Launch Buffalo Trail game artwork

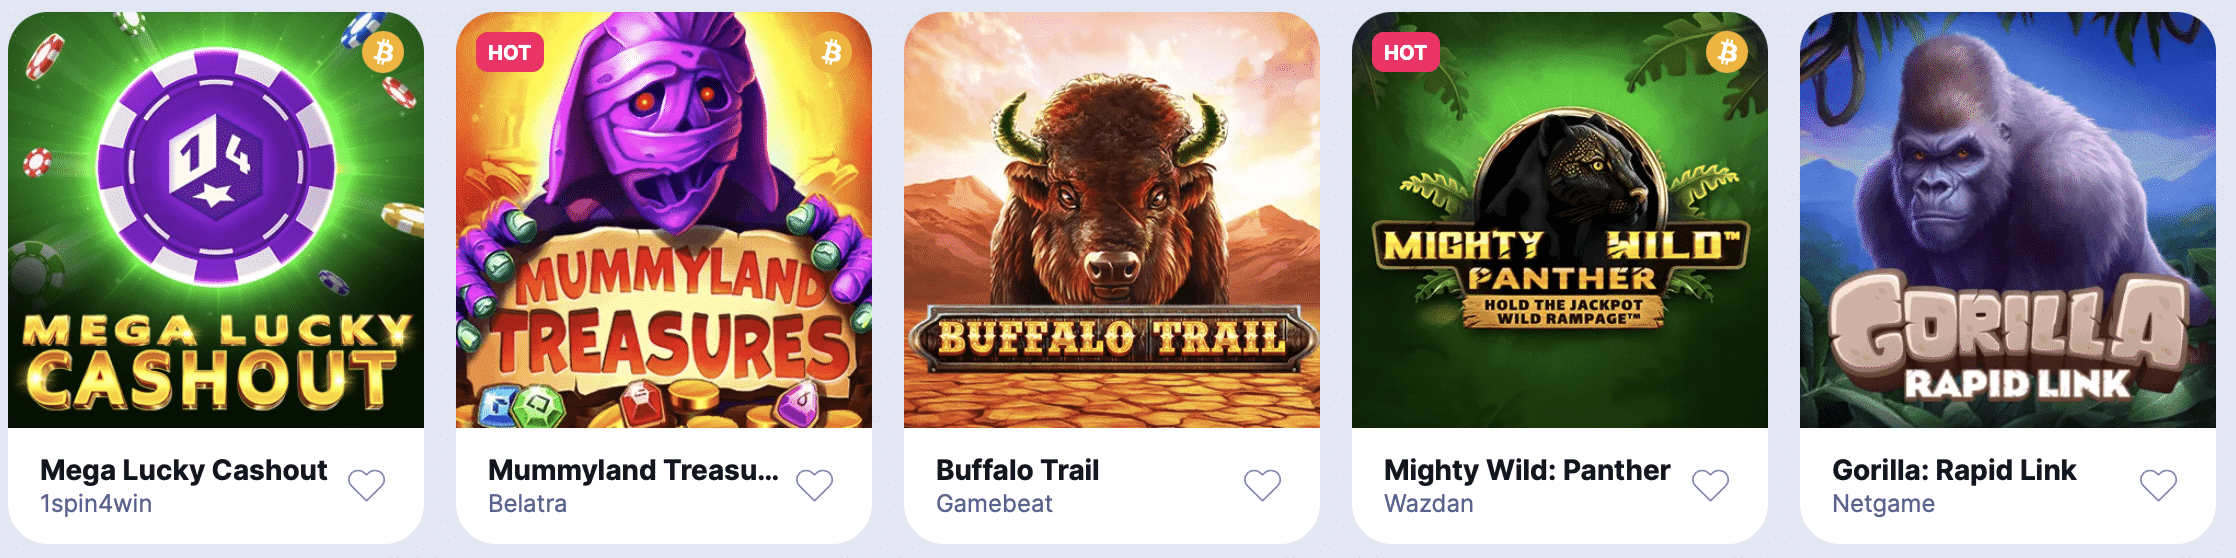[1112, 220]
